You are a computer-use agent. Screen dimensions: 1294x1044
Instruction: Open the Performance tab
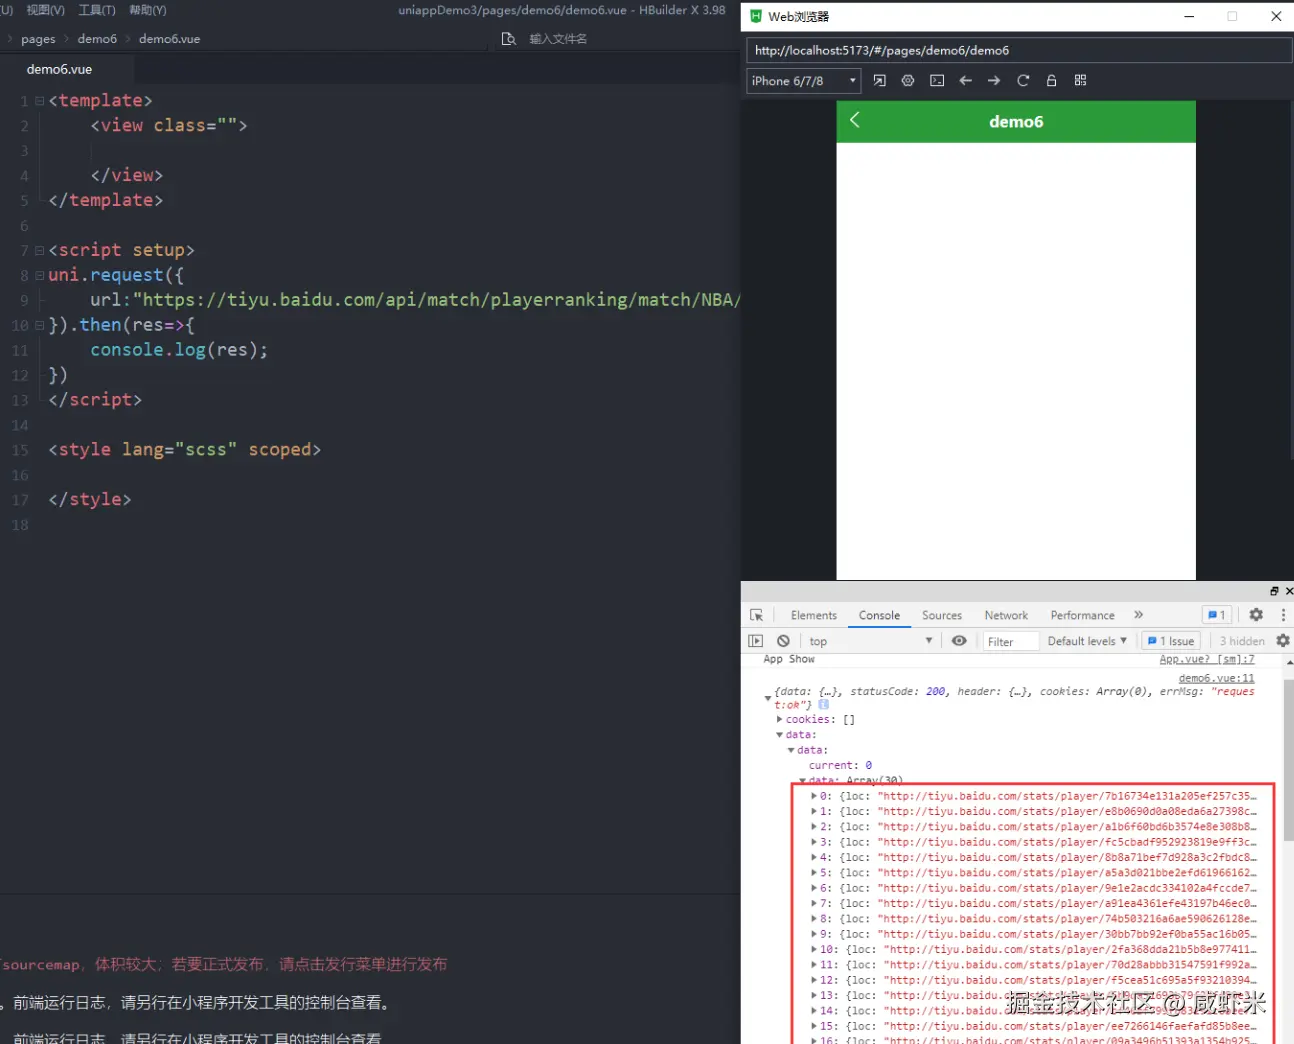(x=1082, y=615)
